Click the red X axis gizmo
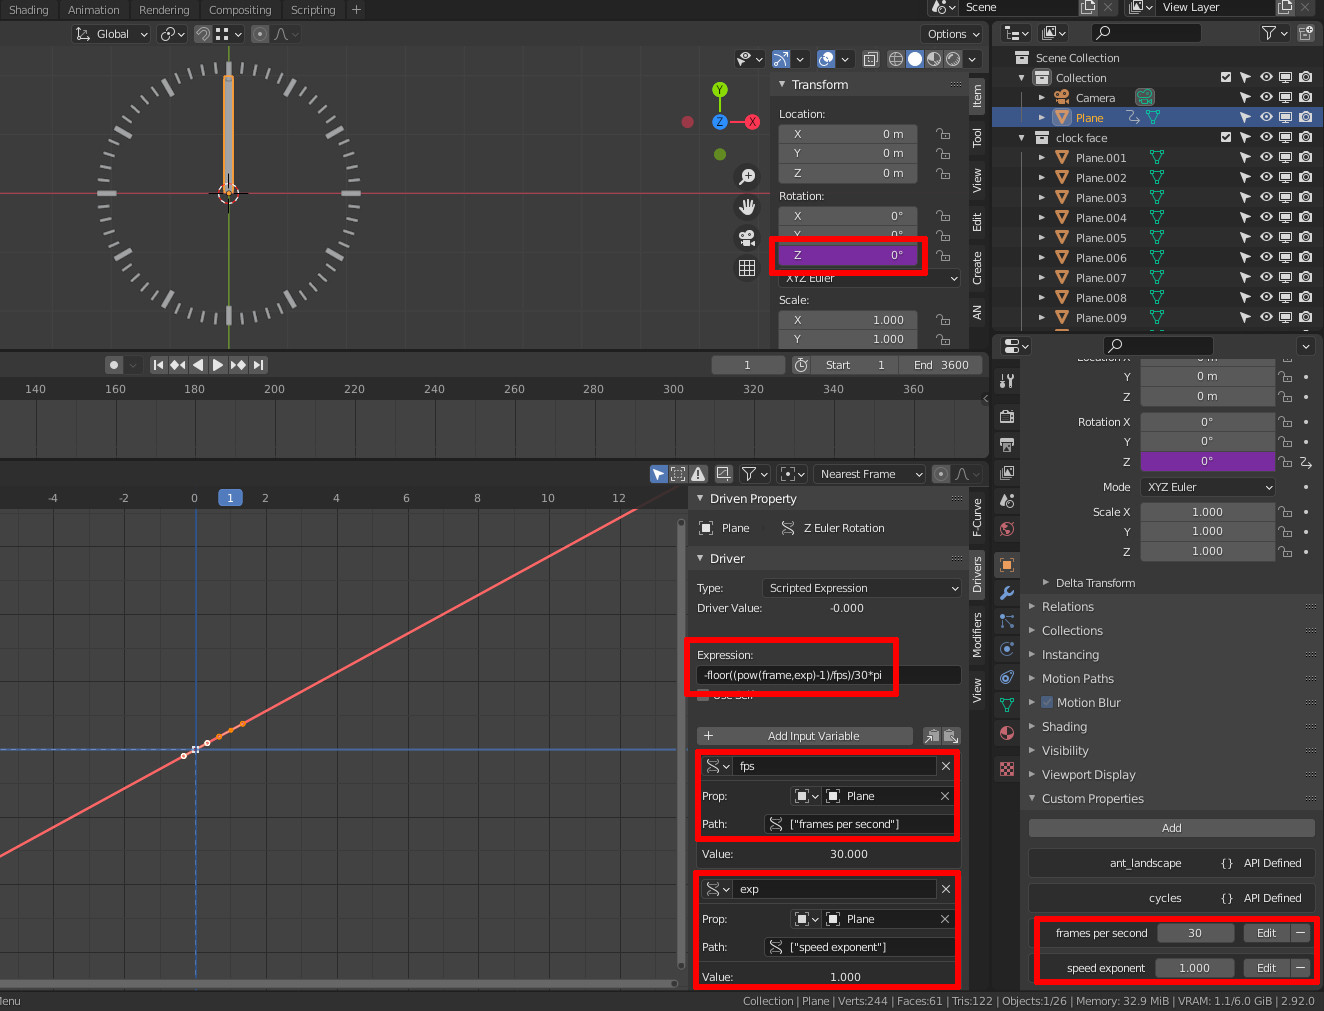 point(752,122)
